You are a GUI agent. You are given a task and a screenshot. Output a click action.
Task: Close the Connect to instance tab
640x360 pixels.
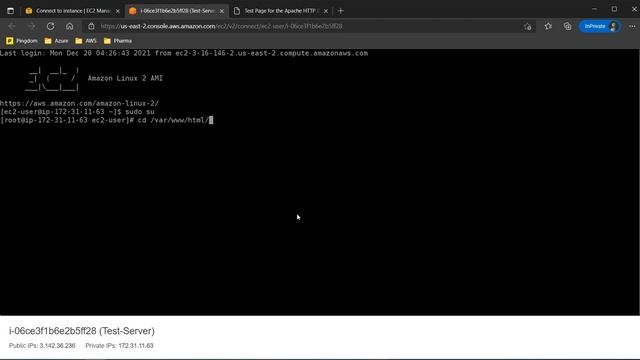118,11
